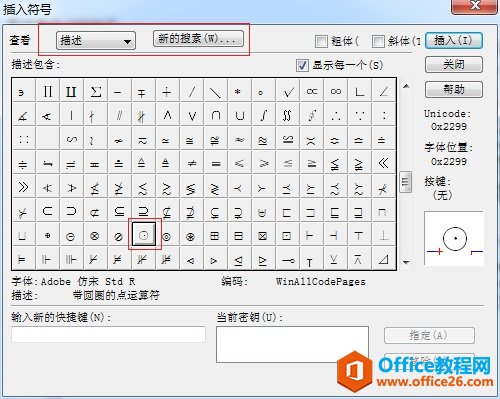Viewport: 500px width, 399px height.
Task: Pick the because three-dot symbol
Action: [x=360, y=115]
